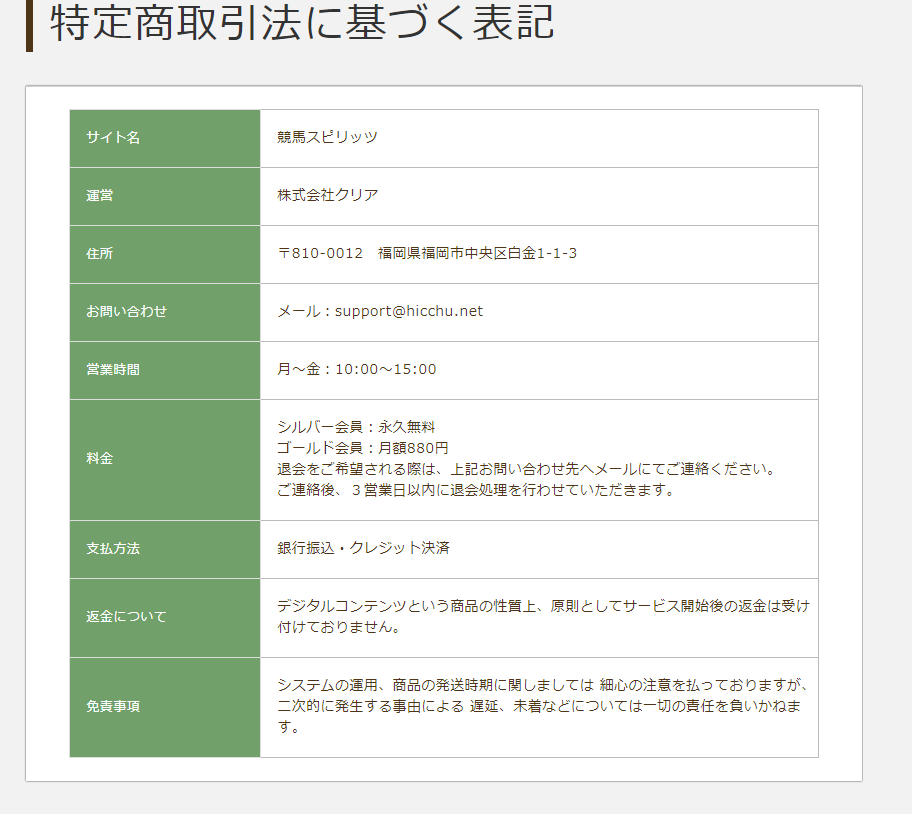Click the line ゴールド会員：月額880円
The width and height of the screenshot is (912, 814).
[x=363, y=448]
